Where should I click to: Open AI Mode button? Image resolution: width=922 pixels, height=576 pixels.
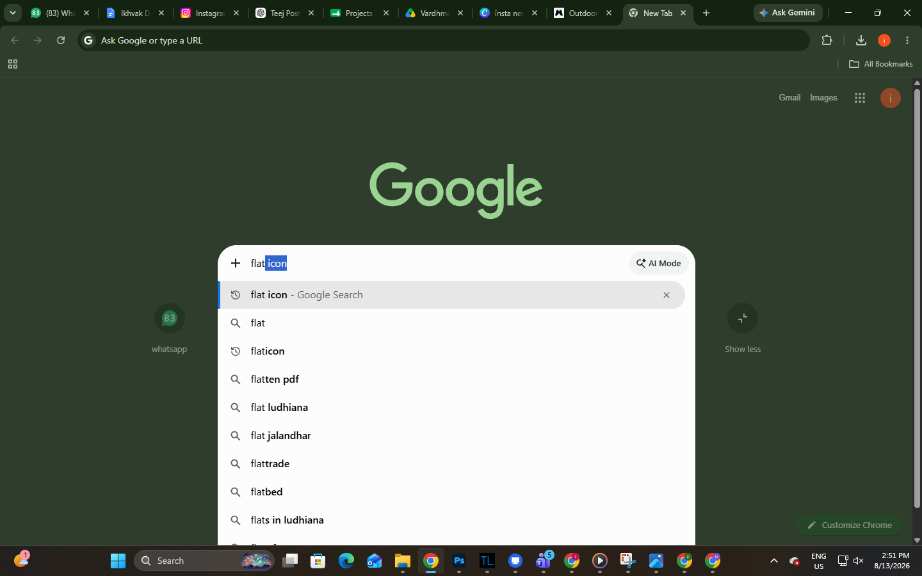(659, 263)
